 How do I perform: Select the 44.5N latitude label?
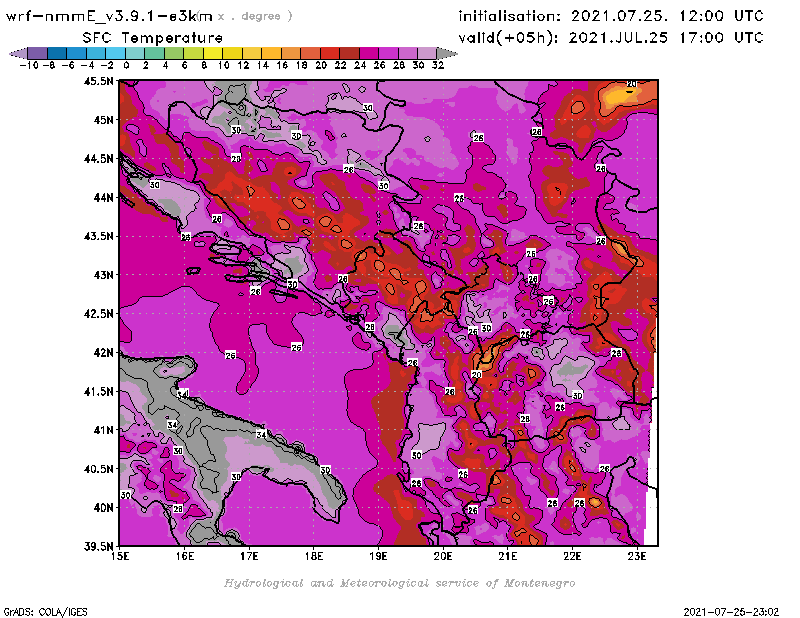coord(99,159)
